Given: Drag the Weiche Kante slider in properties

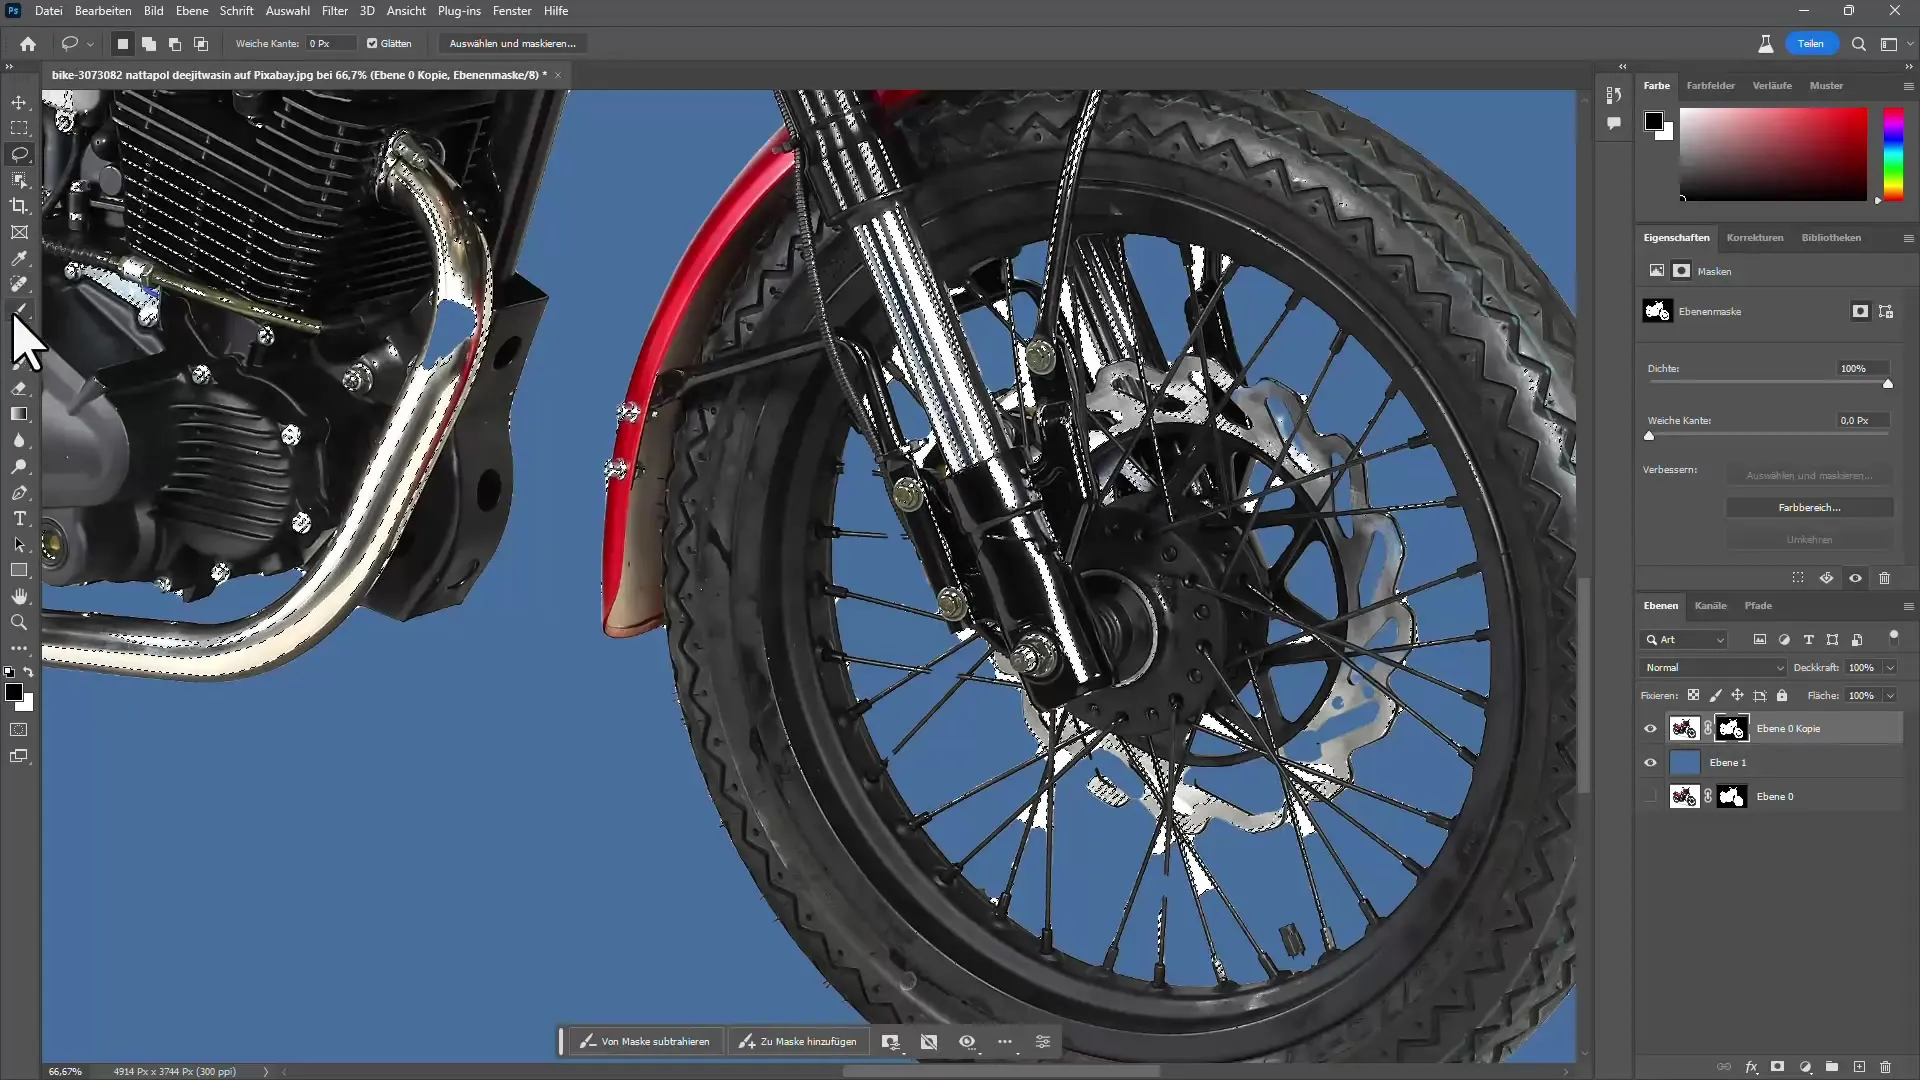Looking at the screenshot, I should [x=1647, y=435].
